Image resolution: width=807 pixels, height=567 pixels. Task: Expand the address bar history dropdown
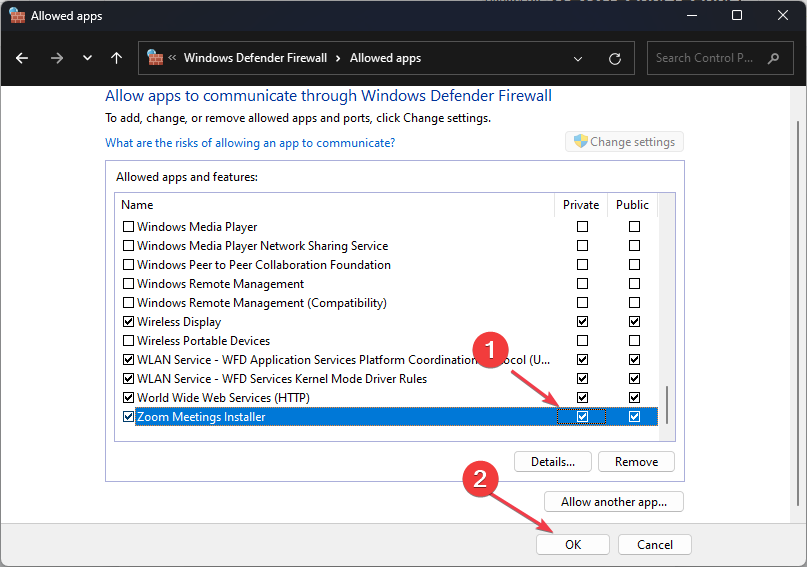[x=578, y=59]
